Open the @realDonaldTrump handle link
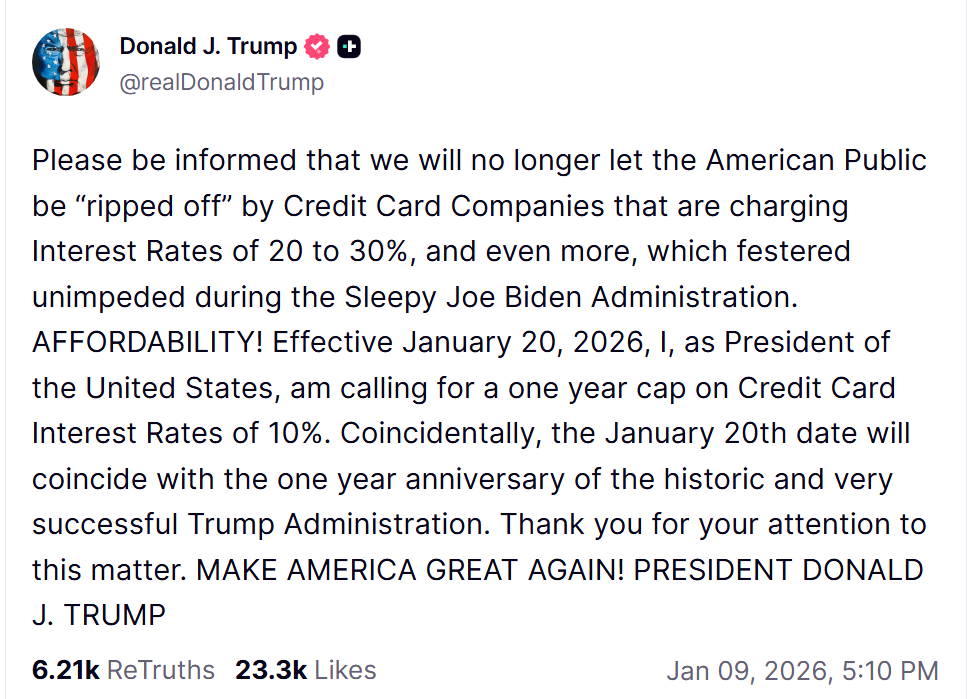 (x=221, y=82)
